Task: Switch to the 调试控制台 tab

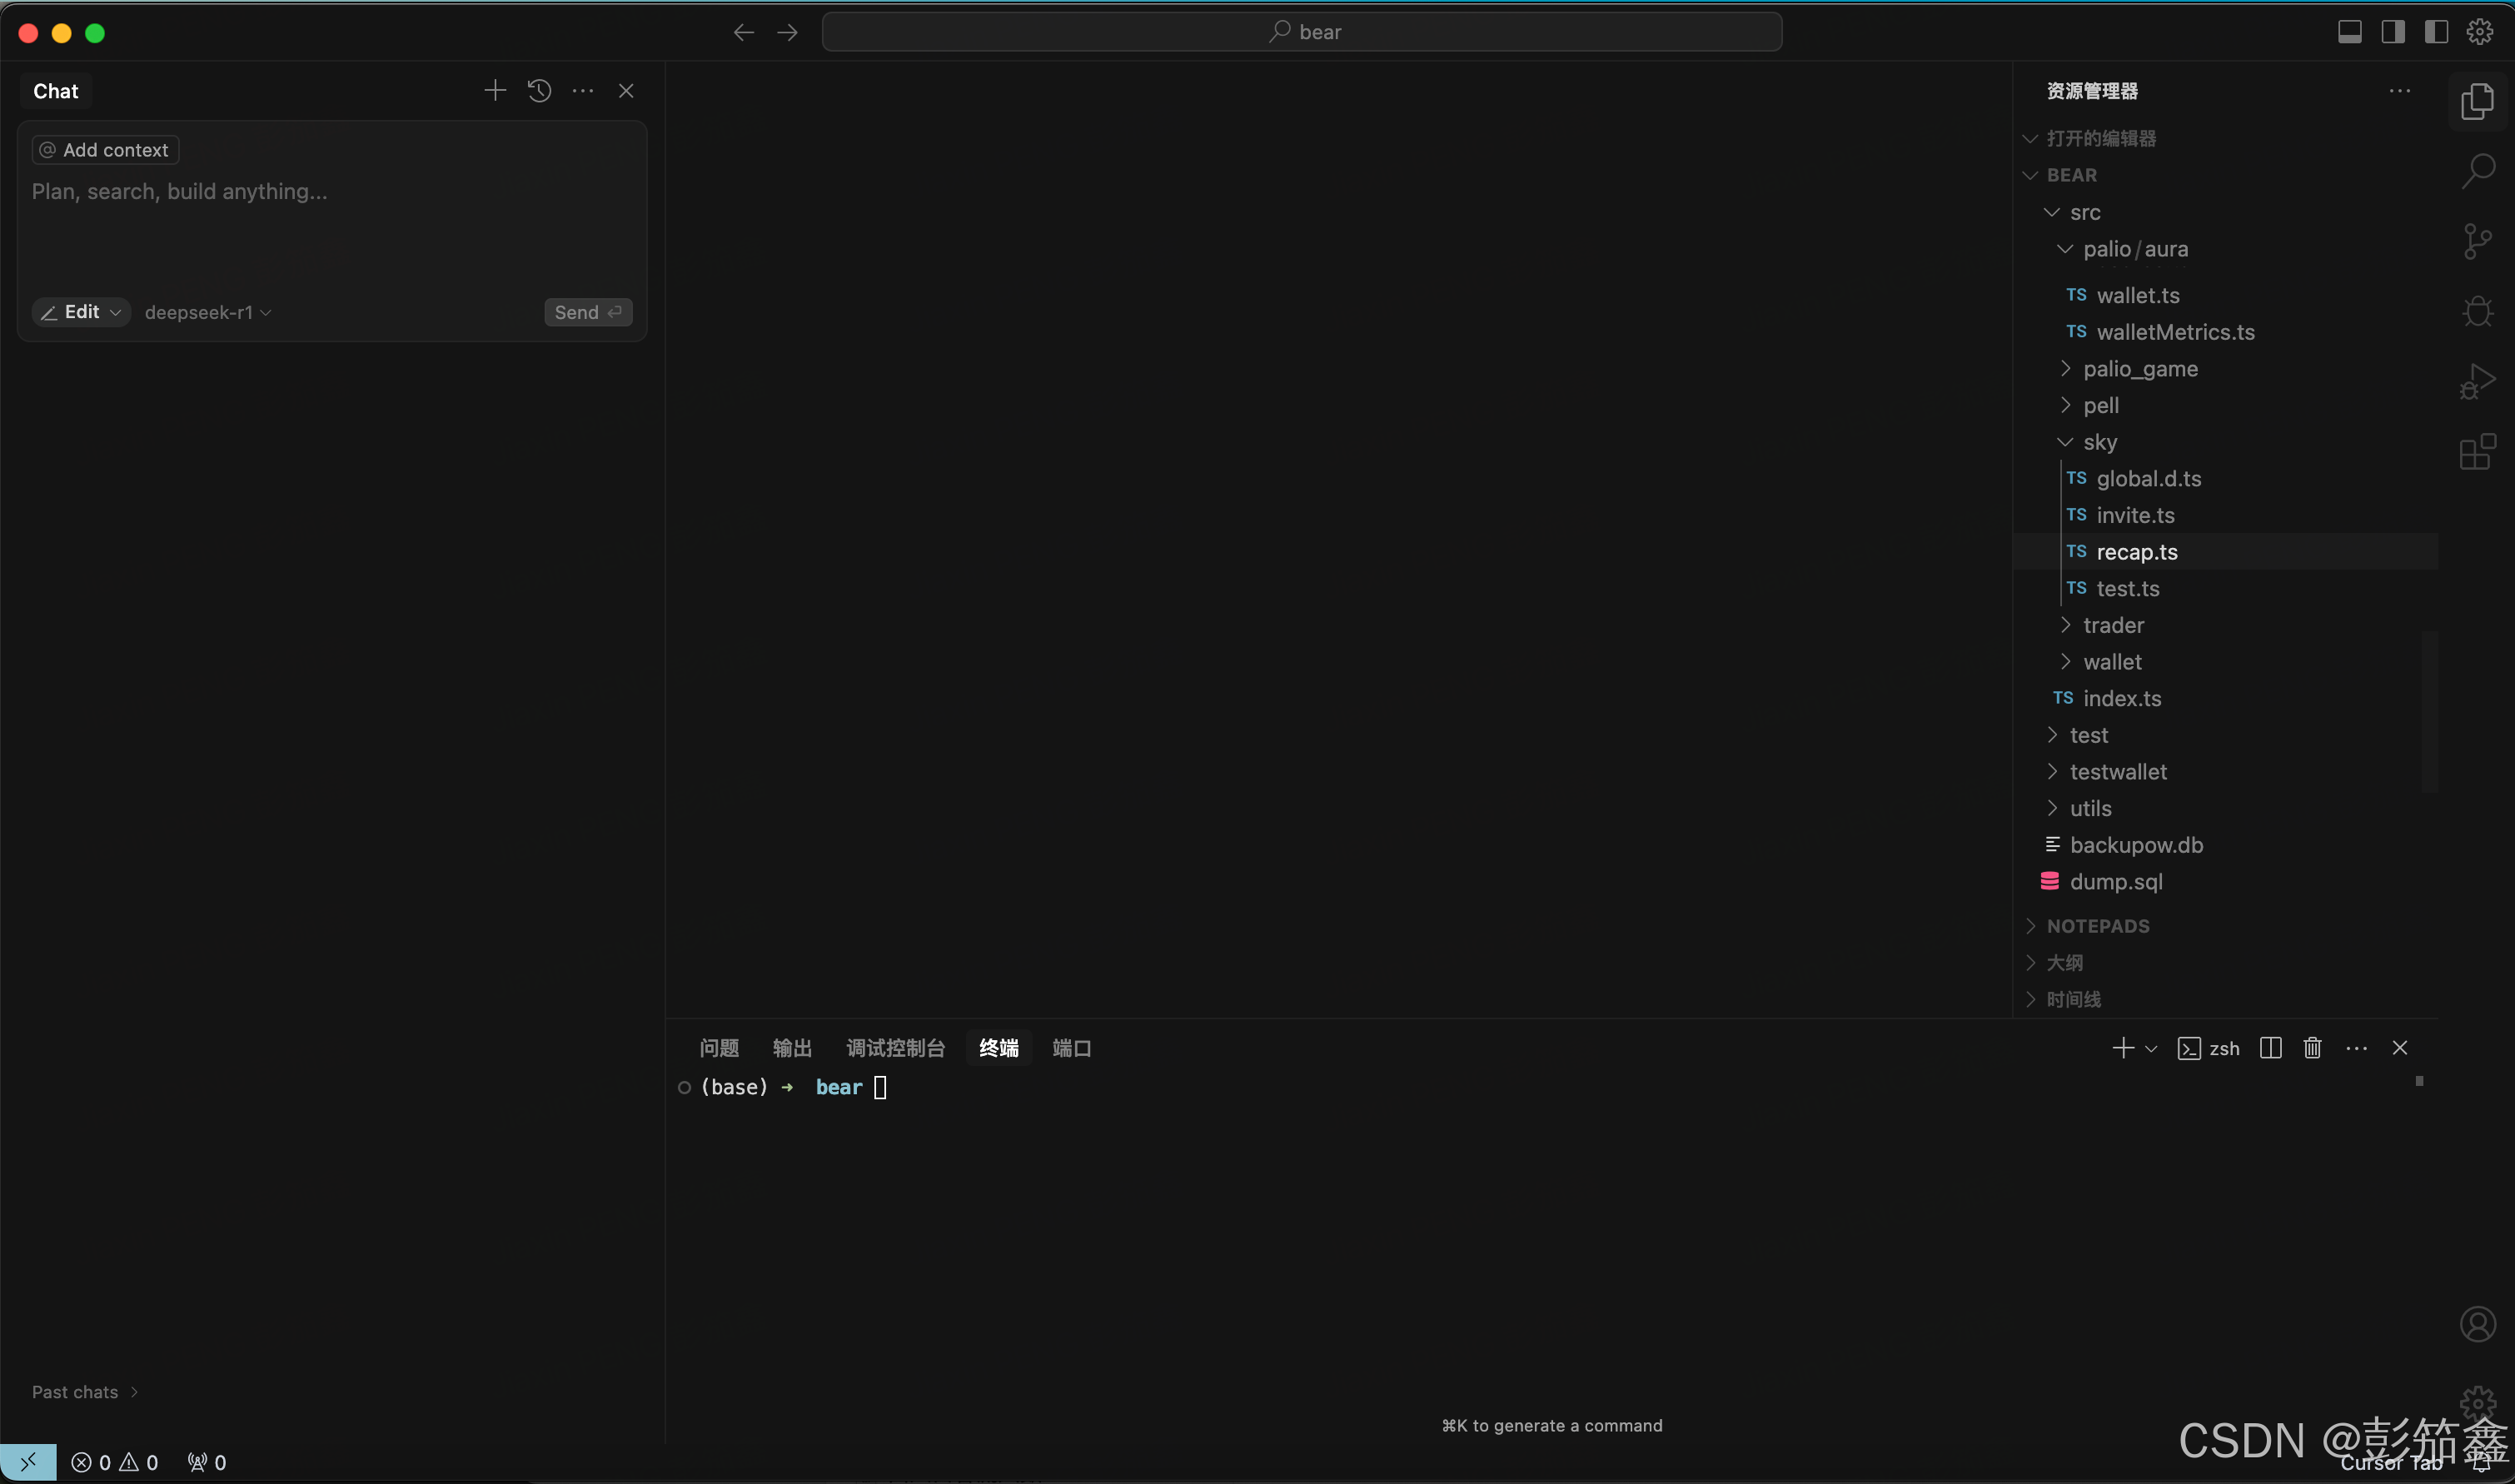Action: pos(895,1048)
